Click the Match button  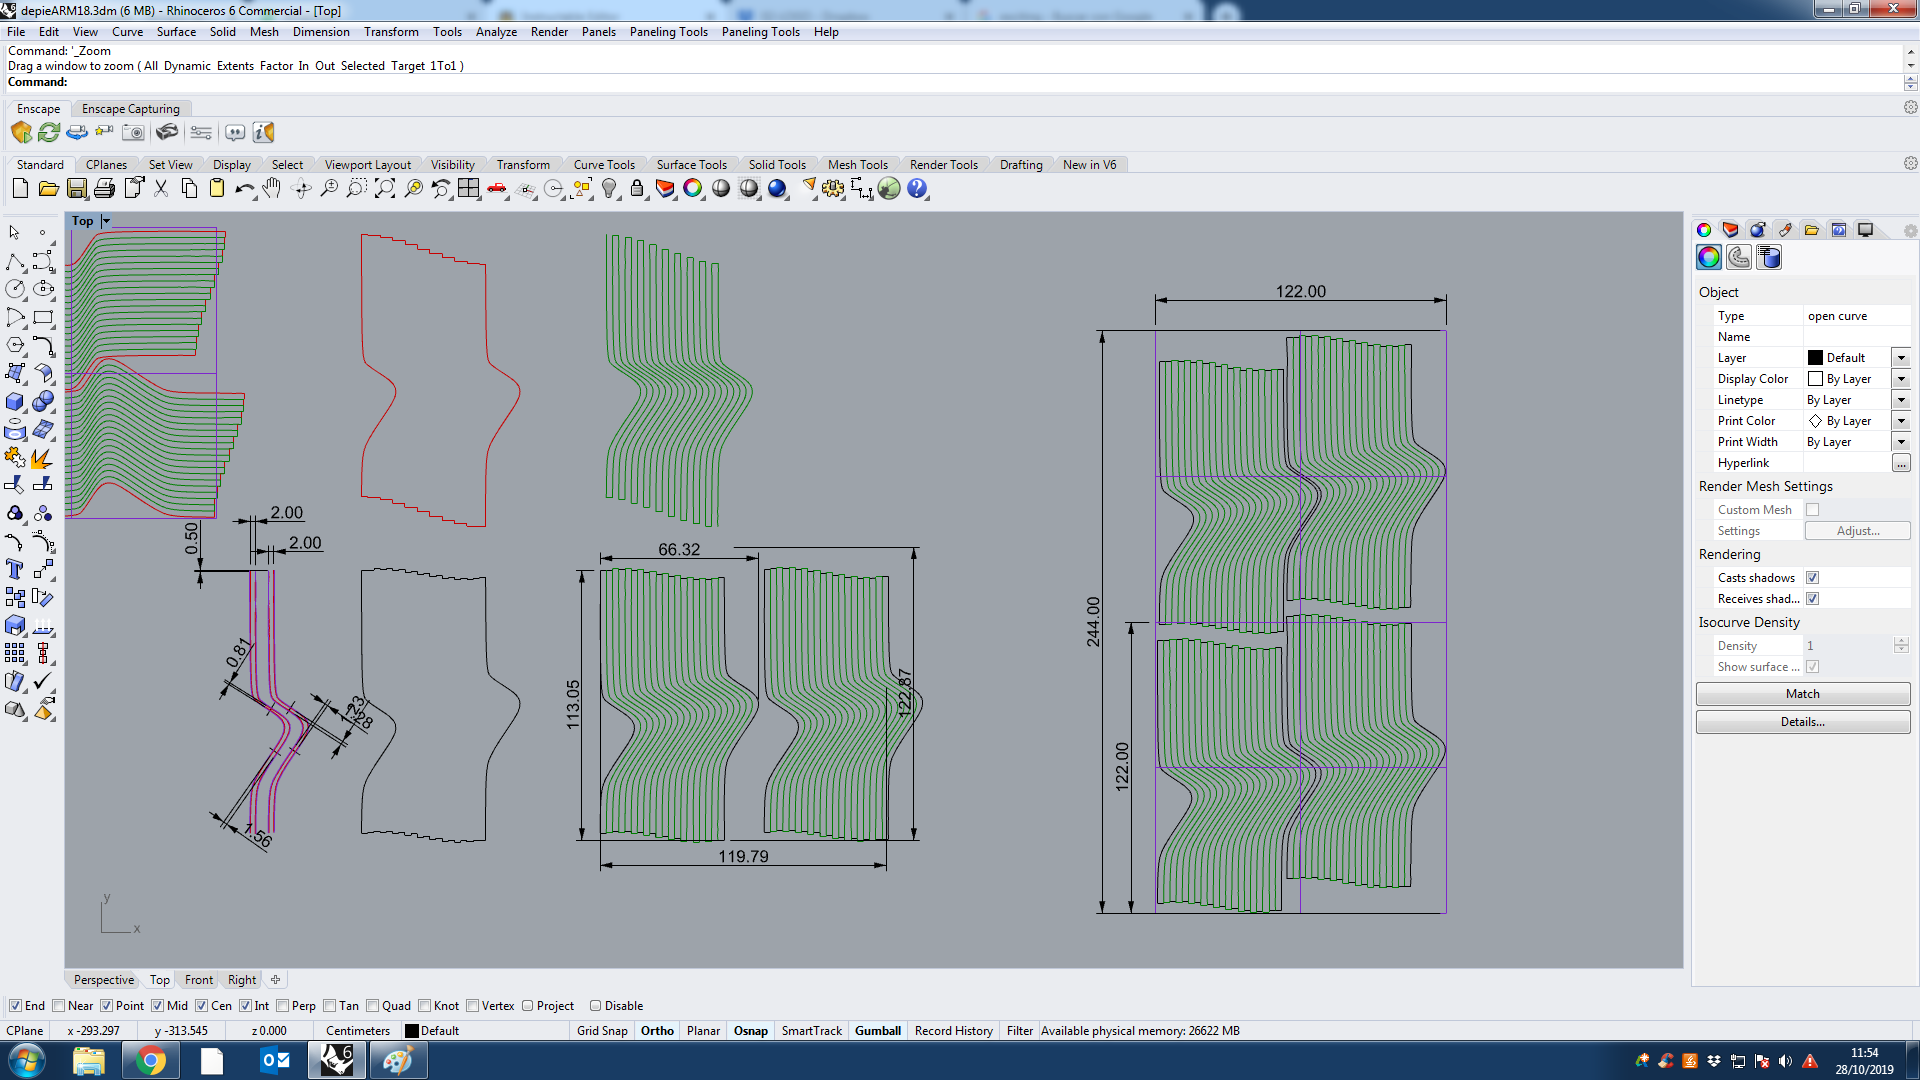point(1802,694)
